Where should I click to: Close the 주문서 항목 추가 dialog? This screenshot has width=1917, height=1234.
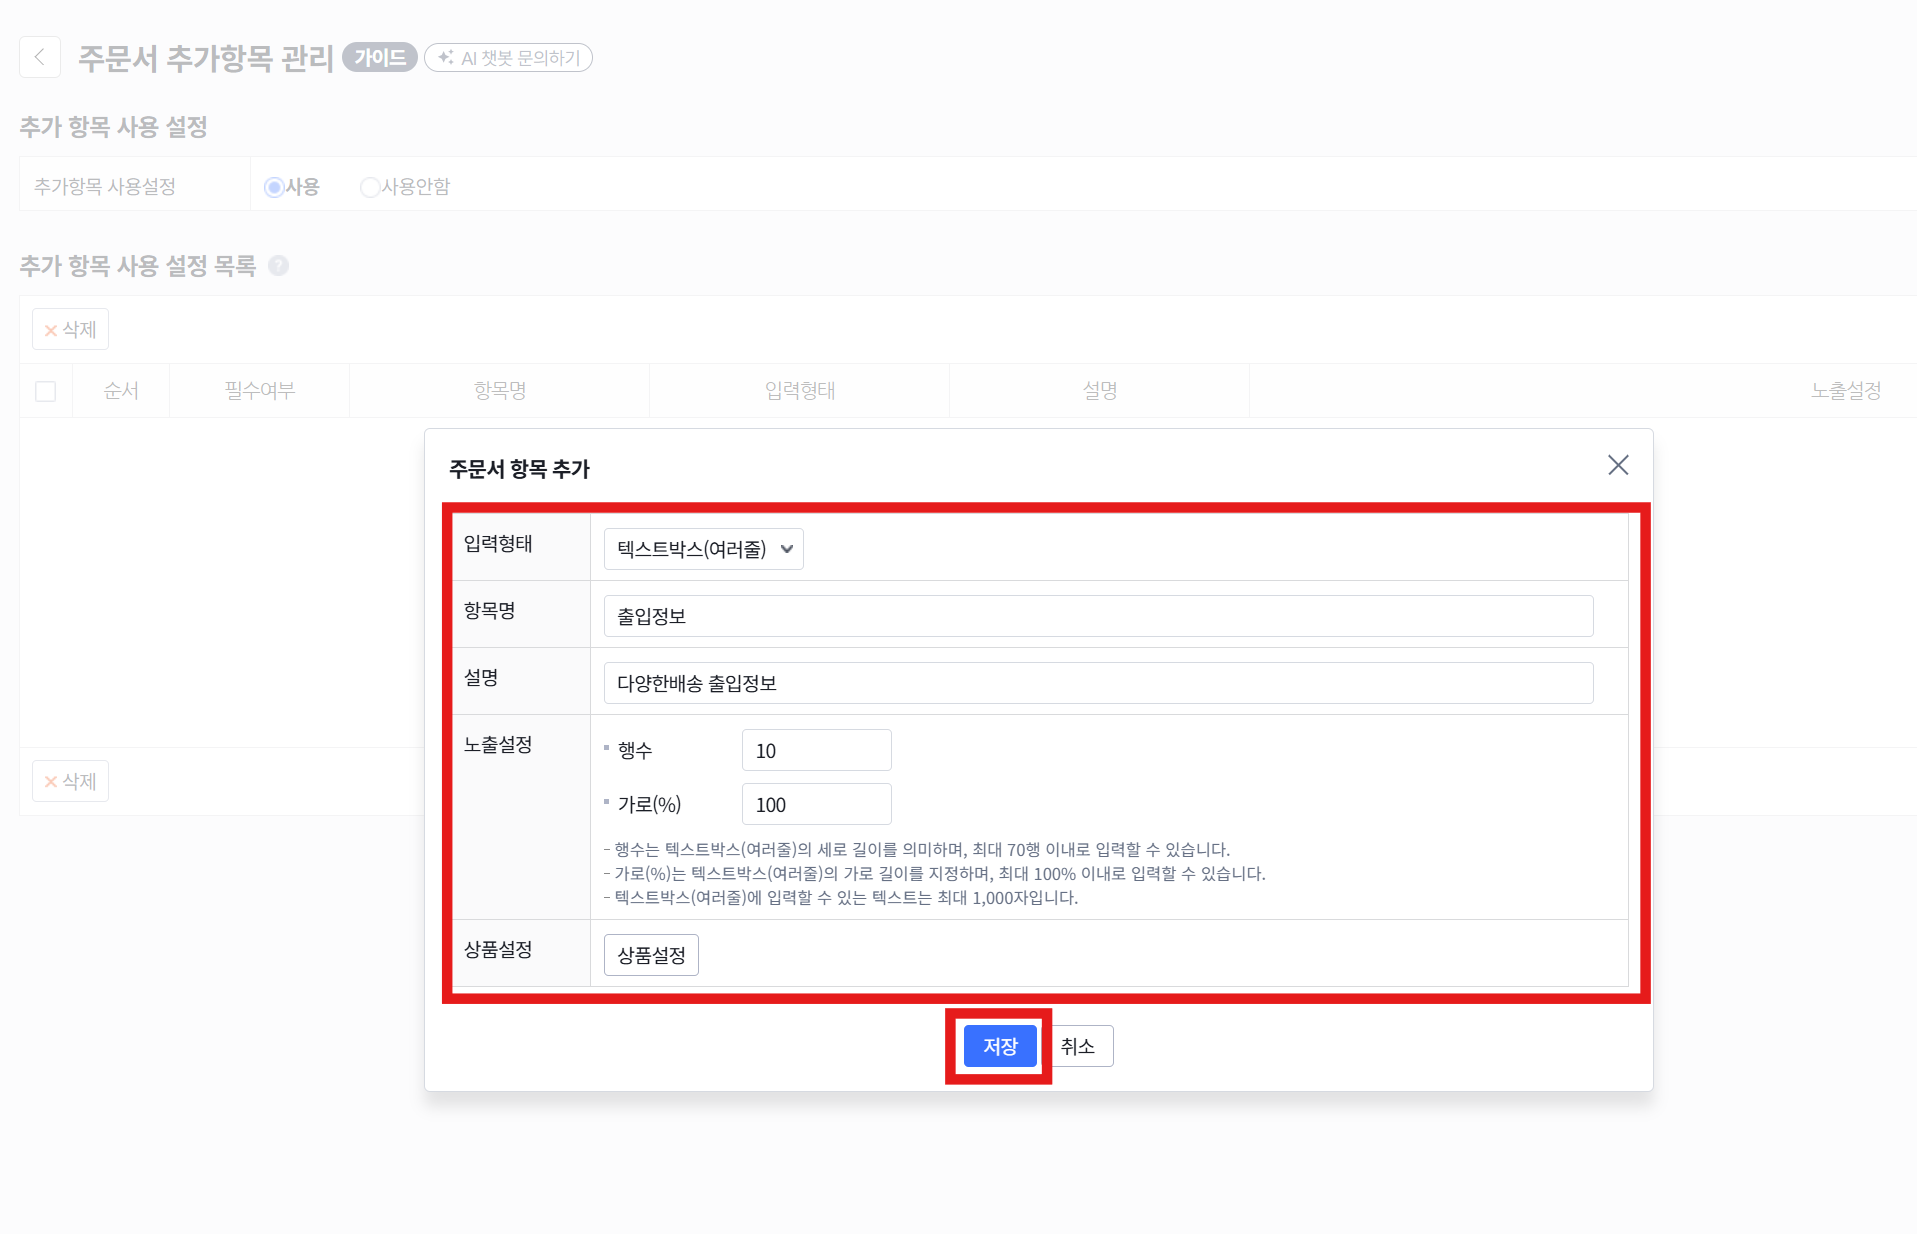point(1618,465)
